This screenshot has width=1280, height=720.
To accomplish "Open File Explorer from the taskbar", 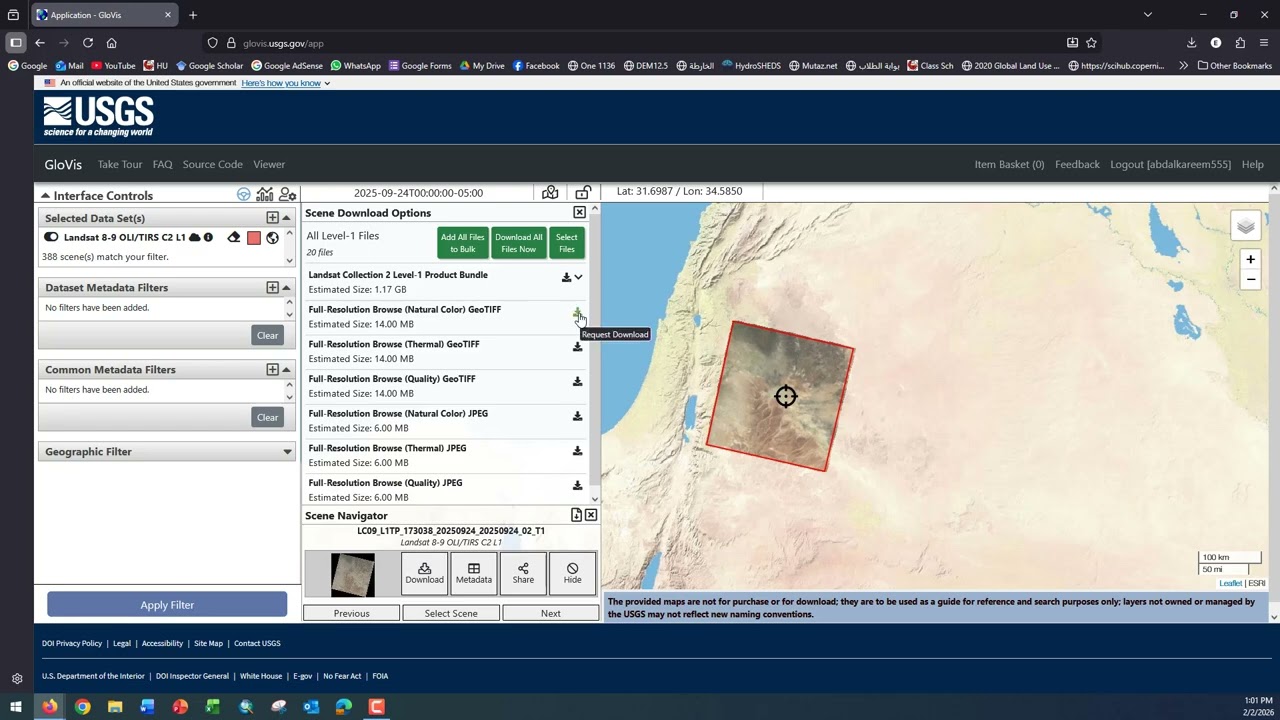I will [115, 707].
